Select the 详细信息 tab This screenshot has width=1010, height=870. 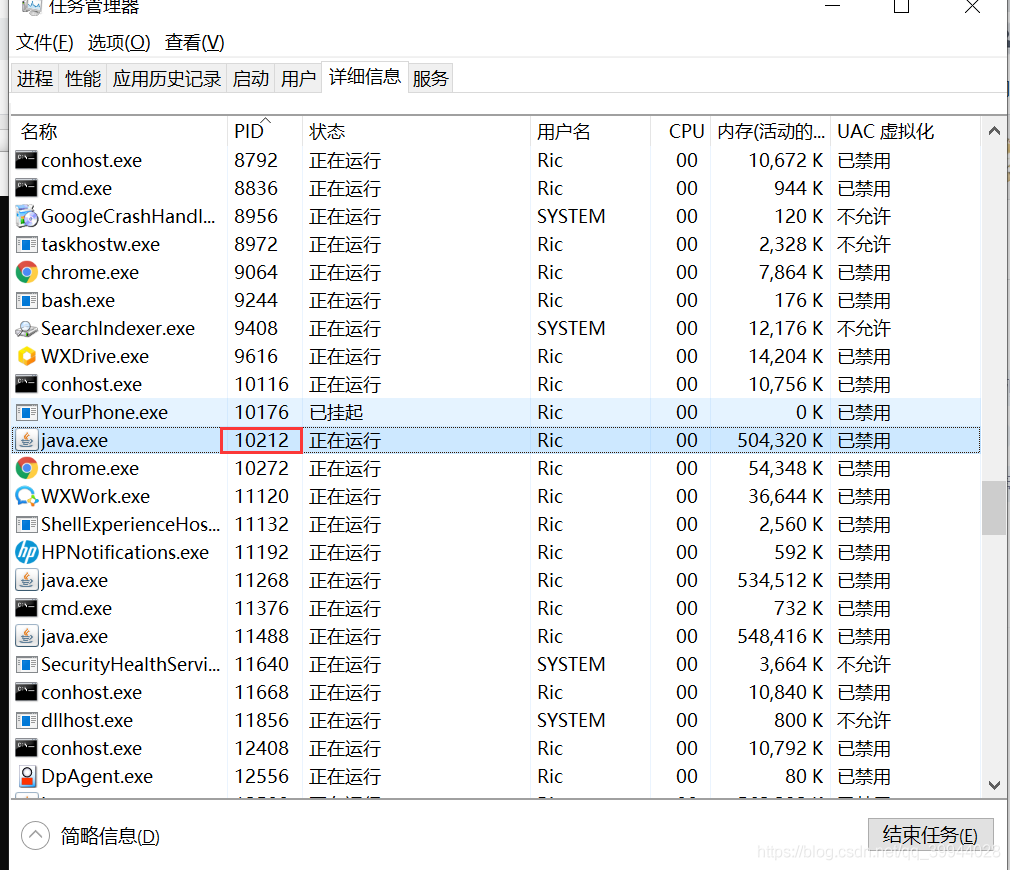click(365, 77)
